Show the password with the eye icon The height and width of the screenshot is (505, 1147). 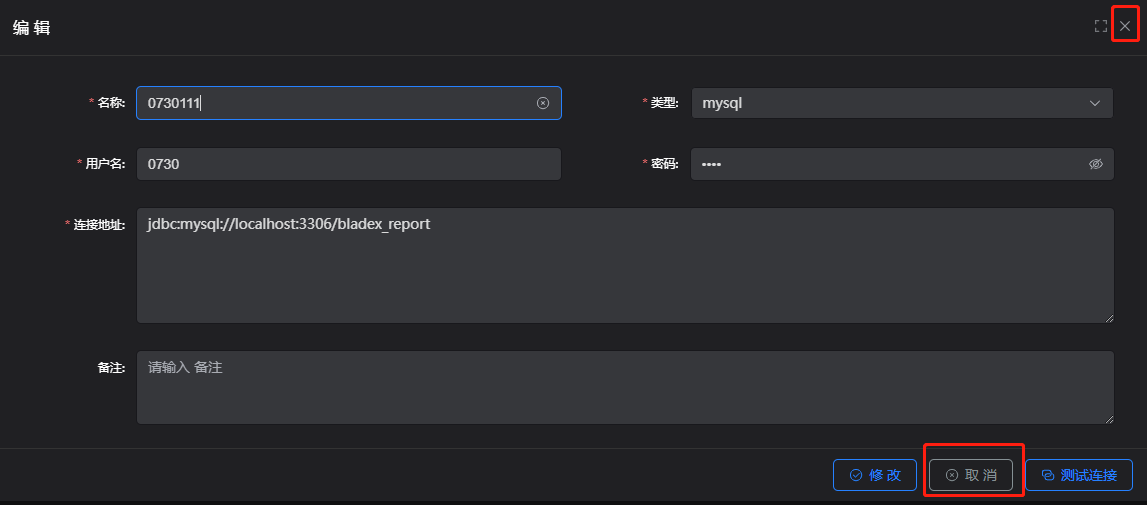(x=1095, y=164)
